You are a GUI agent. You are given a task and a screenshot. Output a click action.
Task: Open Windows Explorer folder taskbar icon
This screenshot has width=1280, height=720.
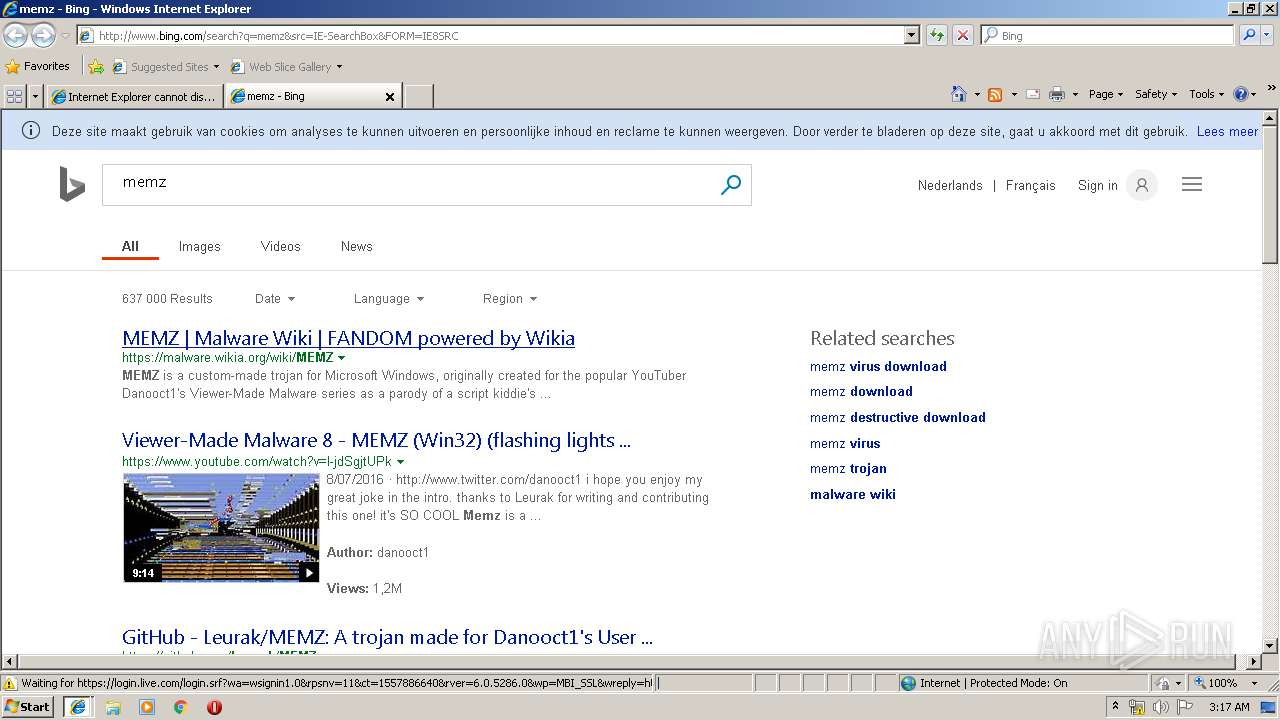click(x=113, y=707)
